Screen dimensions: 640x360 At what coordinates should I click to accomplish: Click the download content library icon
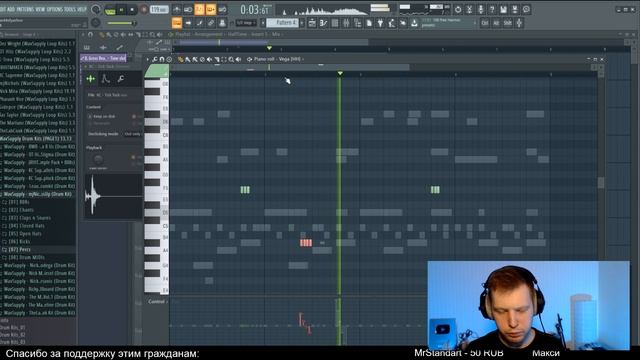point(414,23)
